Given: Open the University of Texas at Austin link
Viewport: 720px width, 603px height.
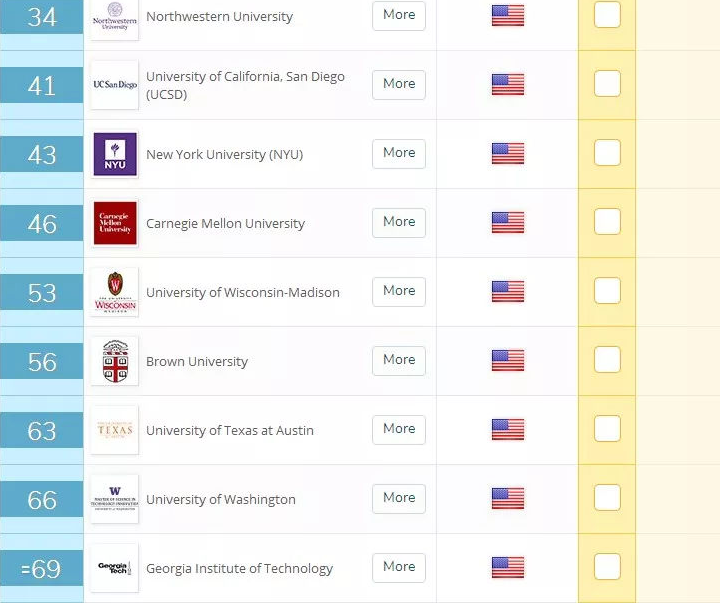Looking at the screenshot, I should pos(230,430).
